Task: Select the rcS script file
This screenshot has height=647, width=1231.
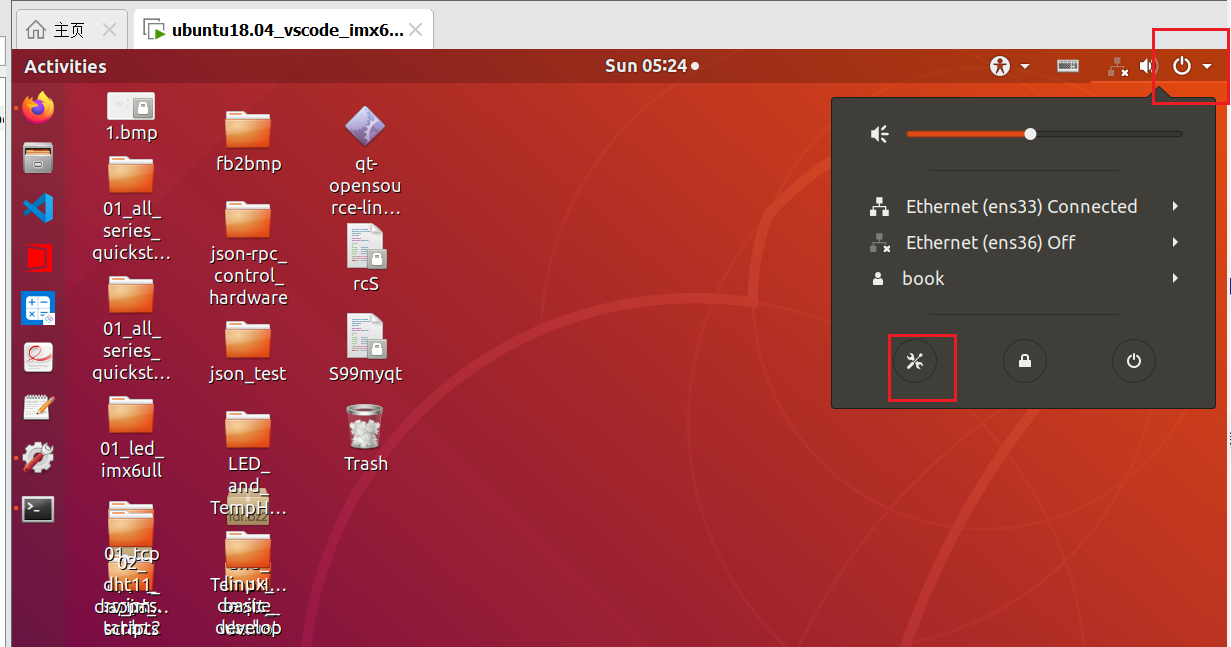Action: [366, 257]
